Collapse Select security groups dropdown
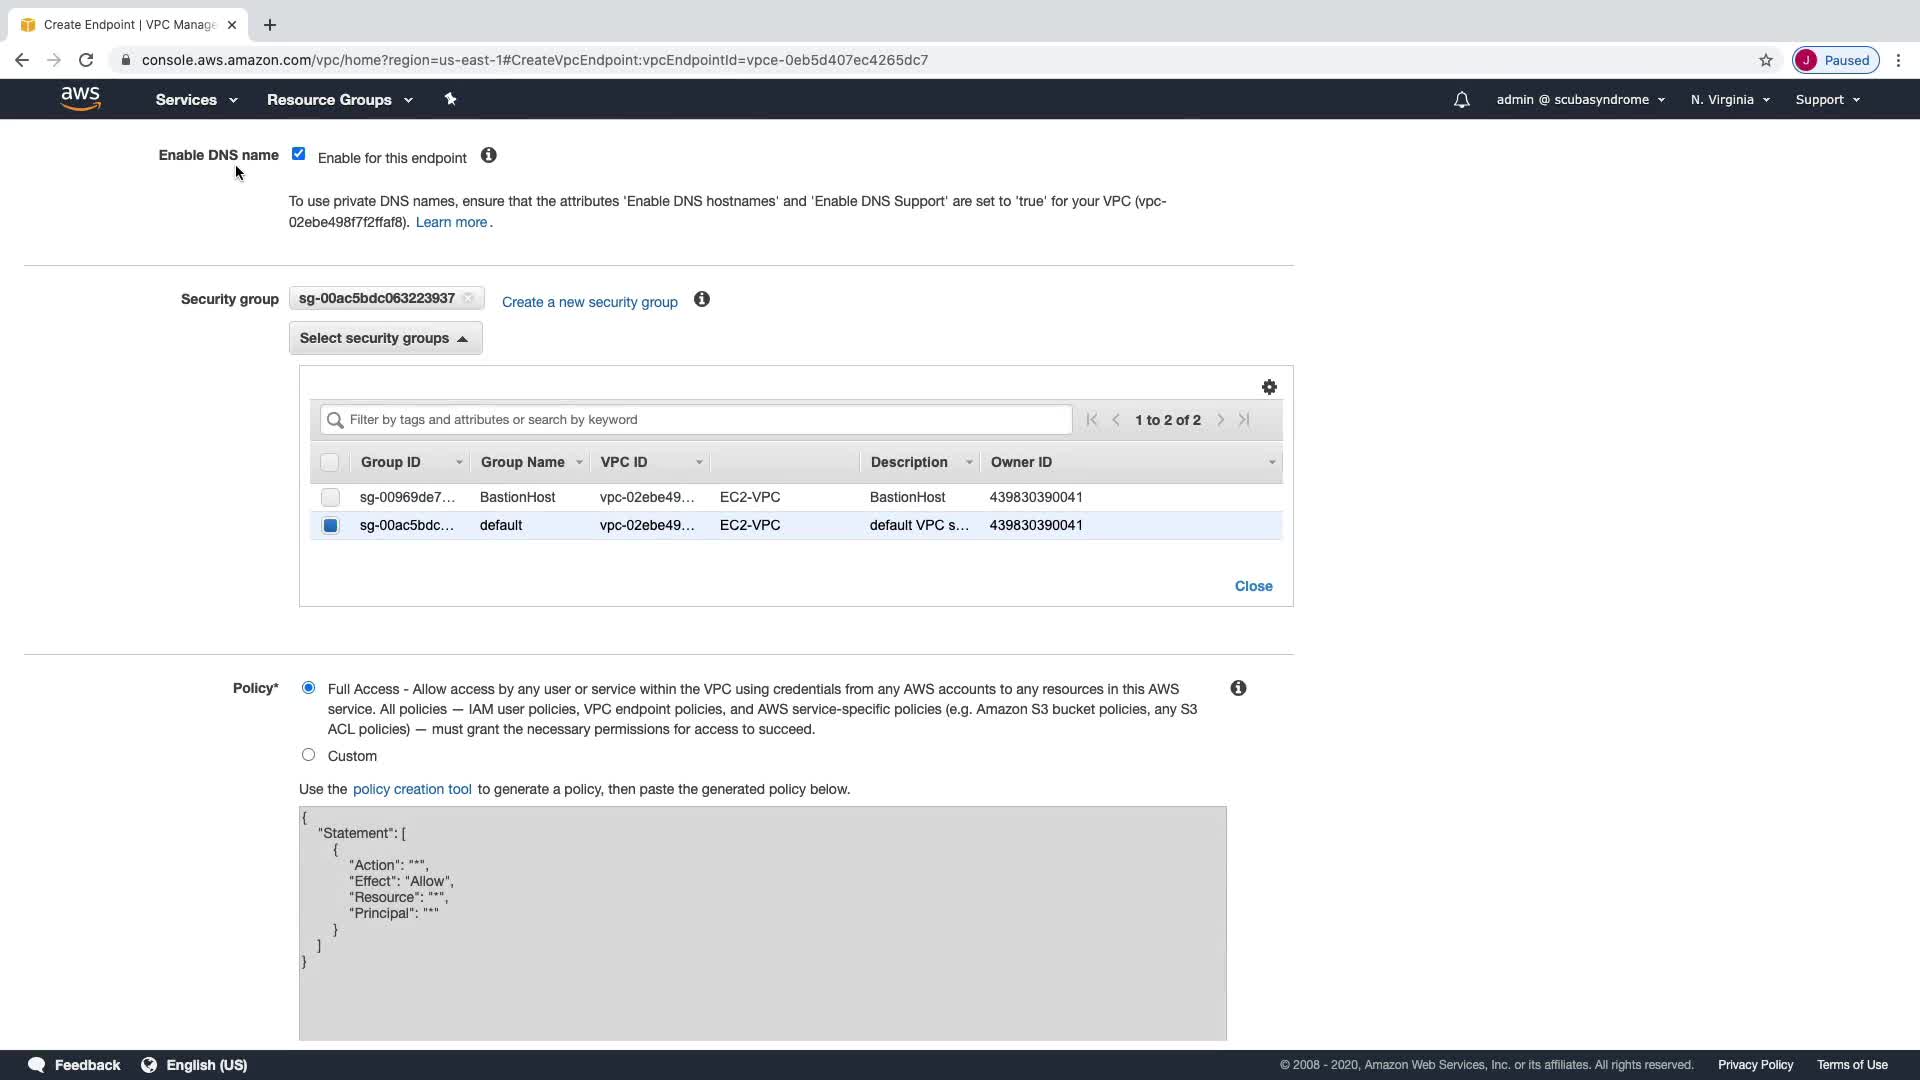Viewport: 1920px width, 1080px height. (x=385, y=338)
